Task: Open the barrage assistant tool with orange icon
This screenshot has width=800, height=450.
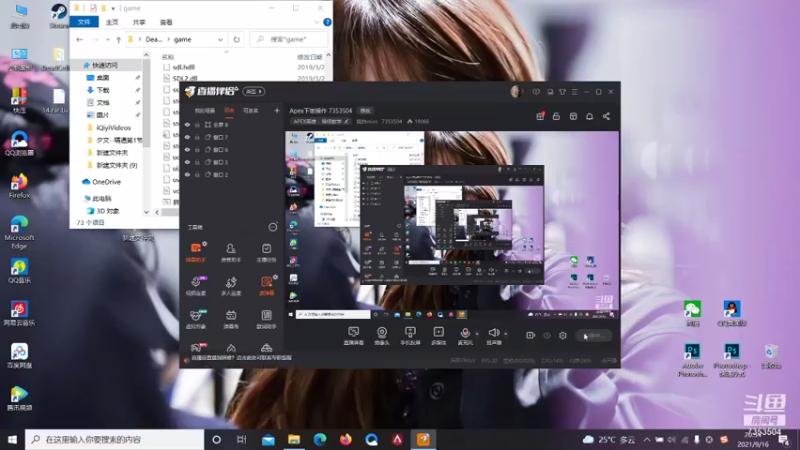Action: [196, 252]
